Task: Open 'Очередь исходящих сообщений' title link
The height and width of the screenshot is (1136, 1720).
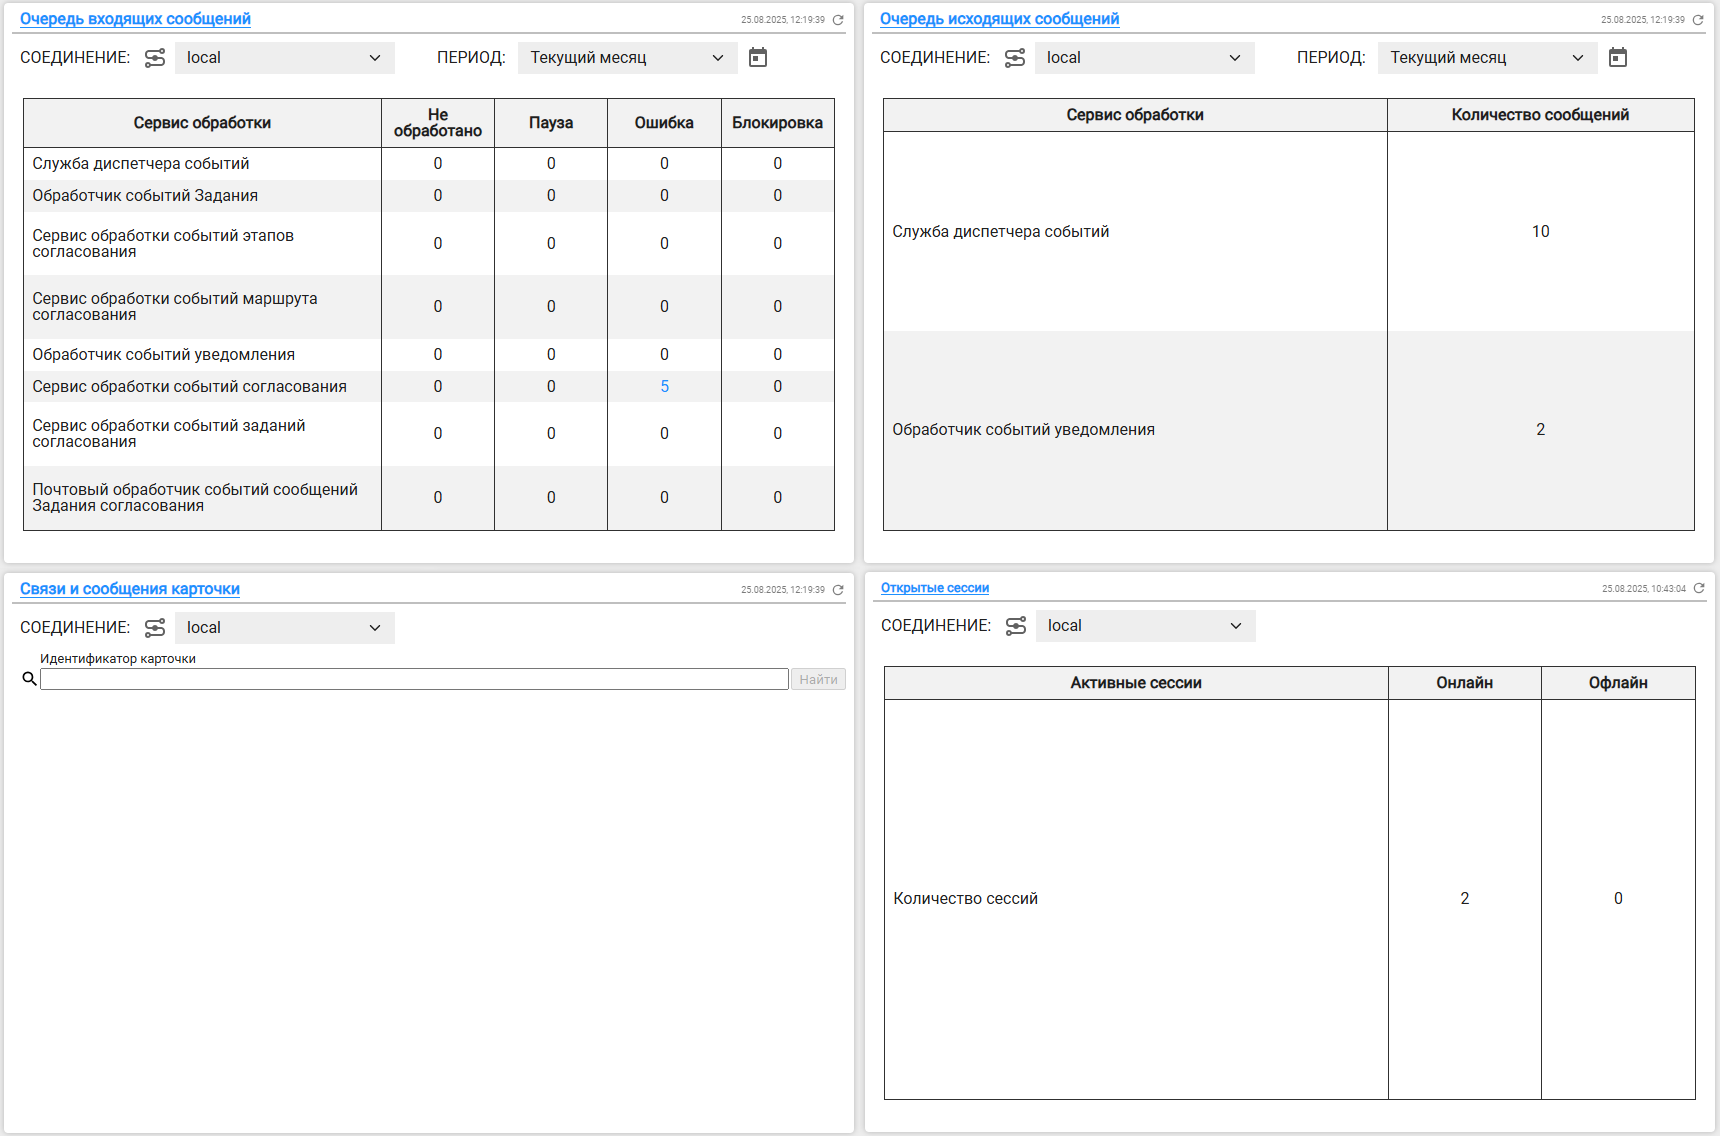Action: pos(999,19)
